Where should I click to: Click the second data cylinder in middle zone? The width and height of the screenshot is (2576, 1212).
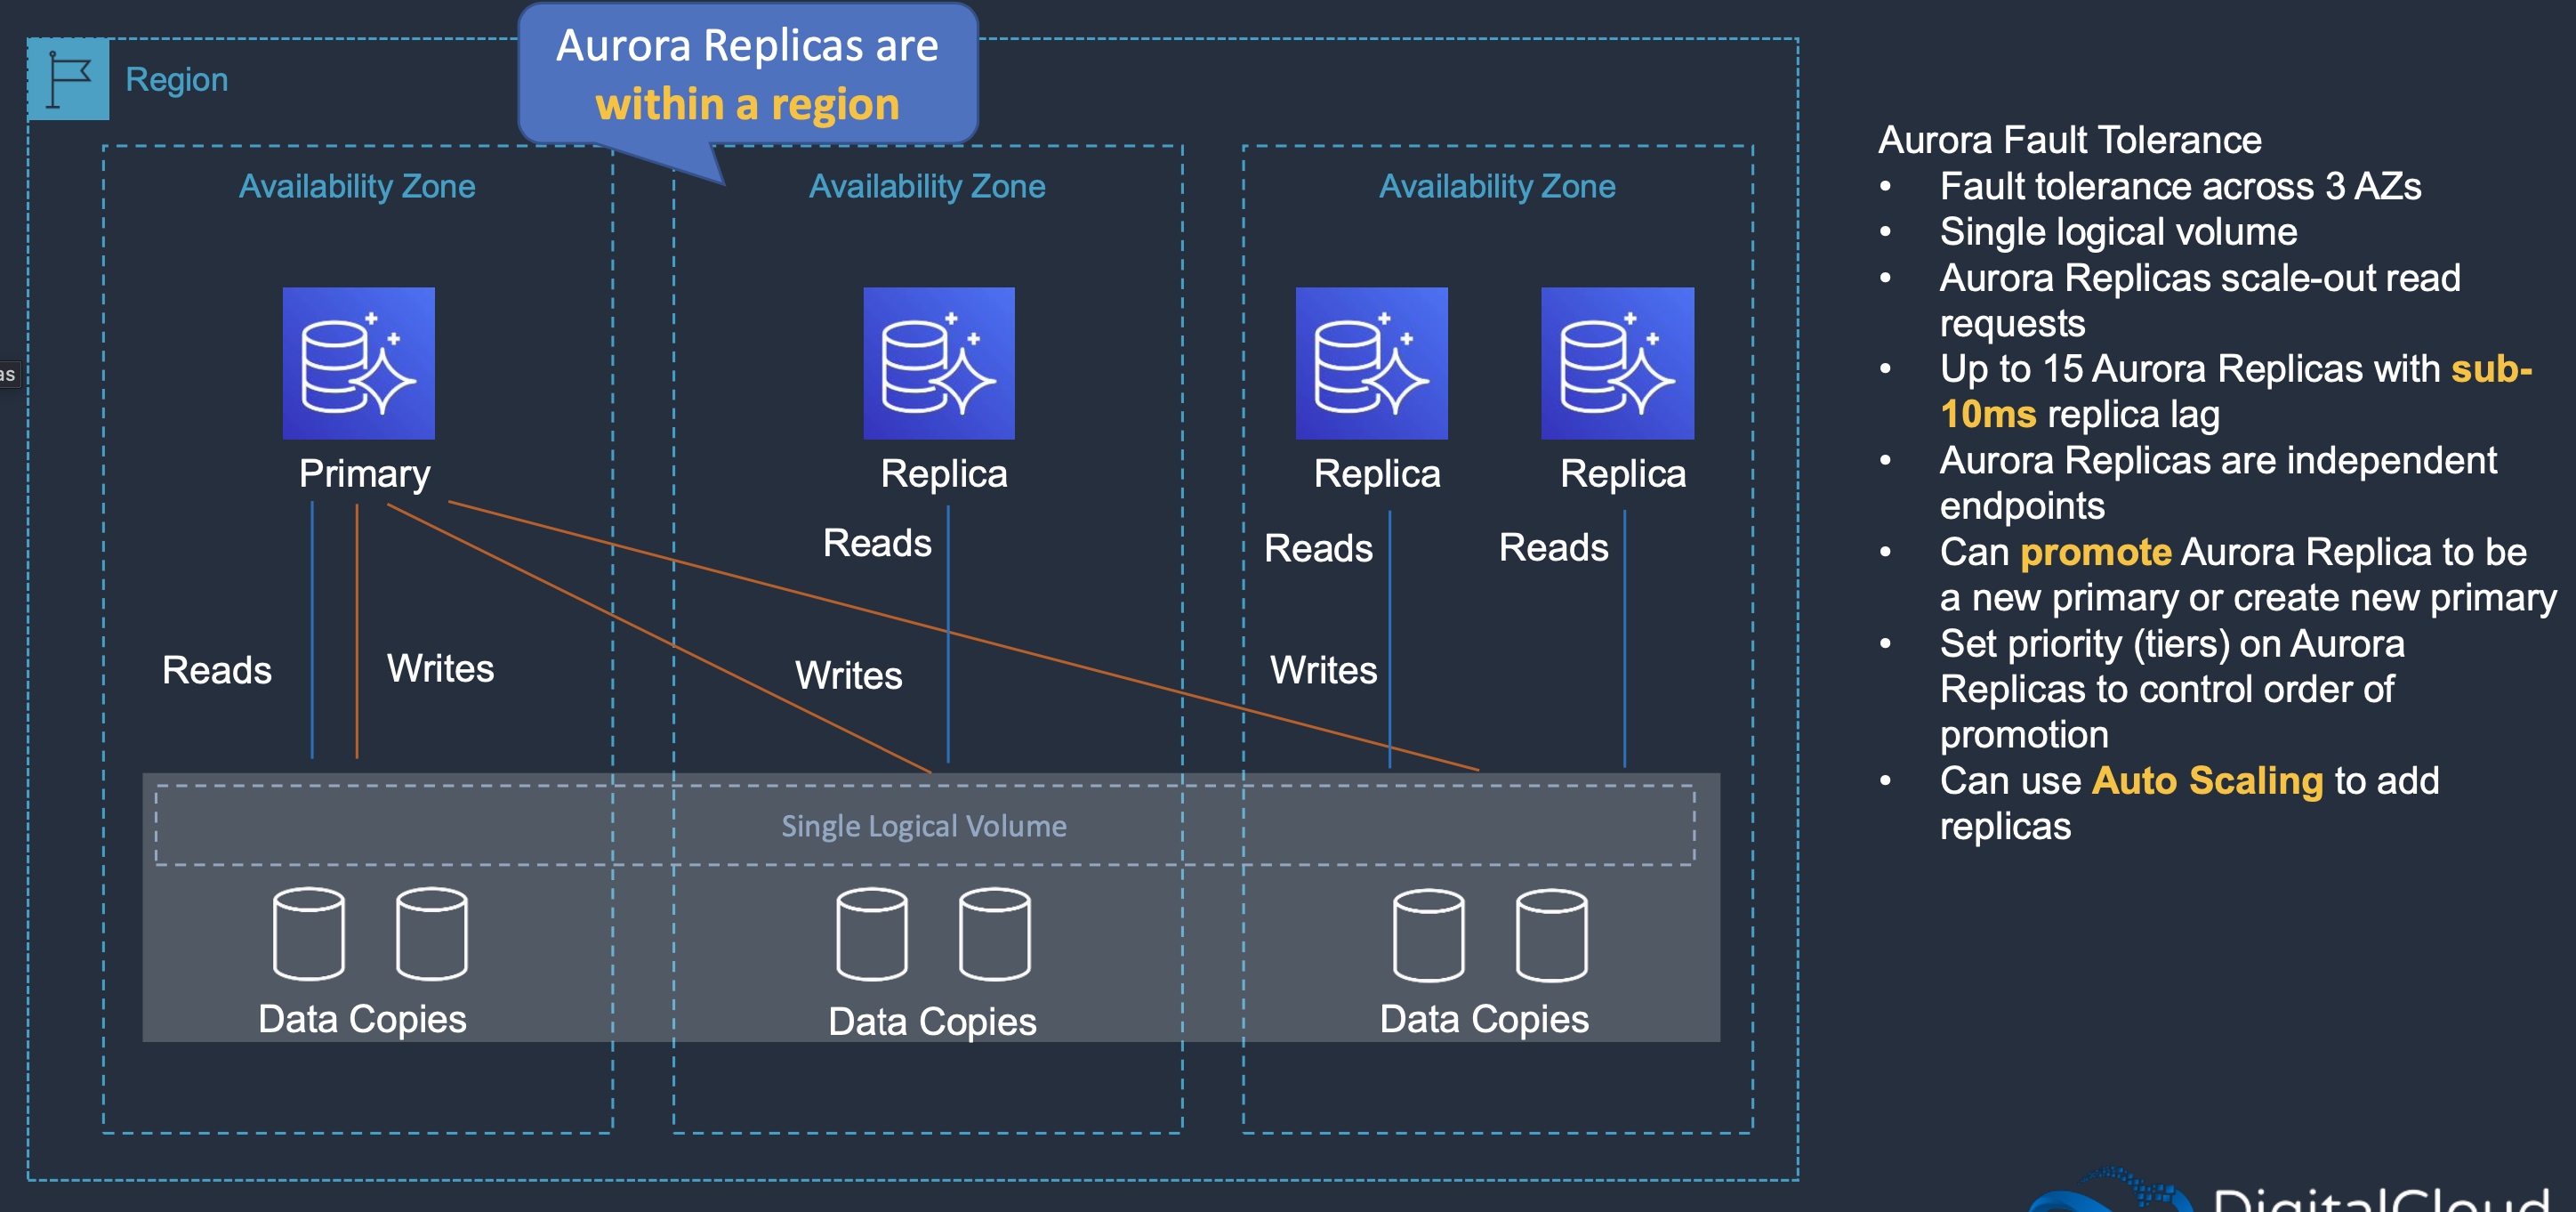tap(994, 933)
